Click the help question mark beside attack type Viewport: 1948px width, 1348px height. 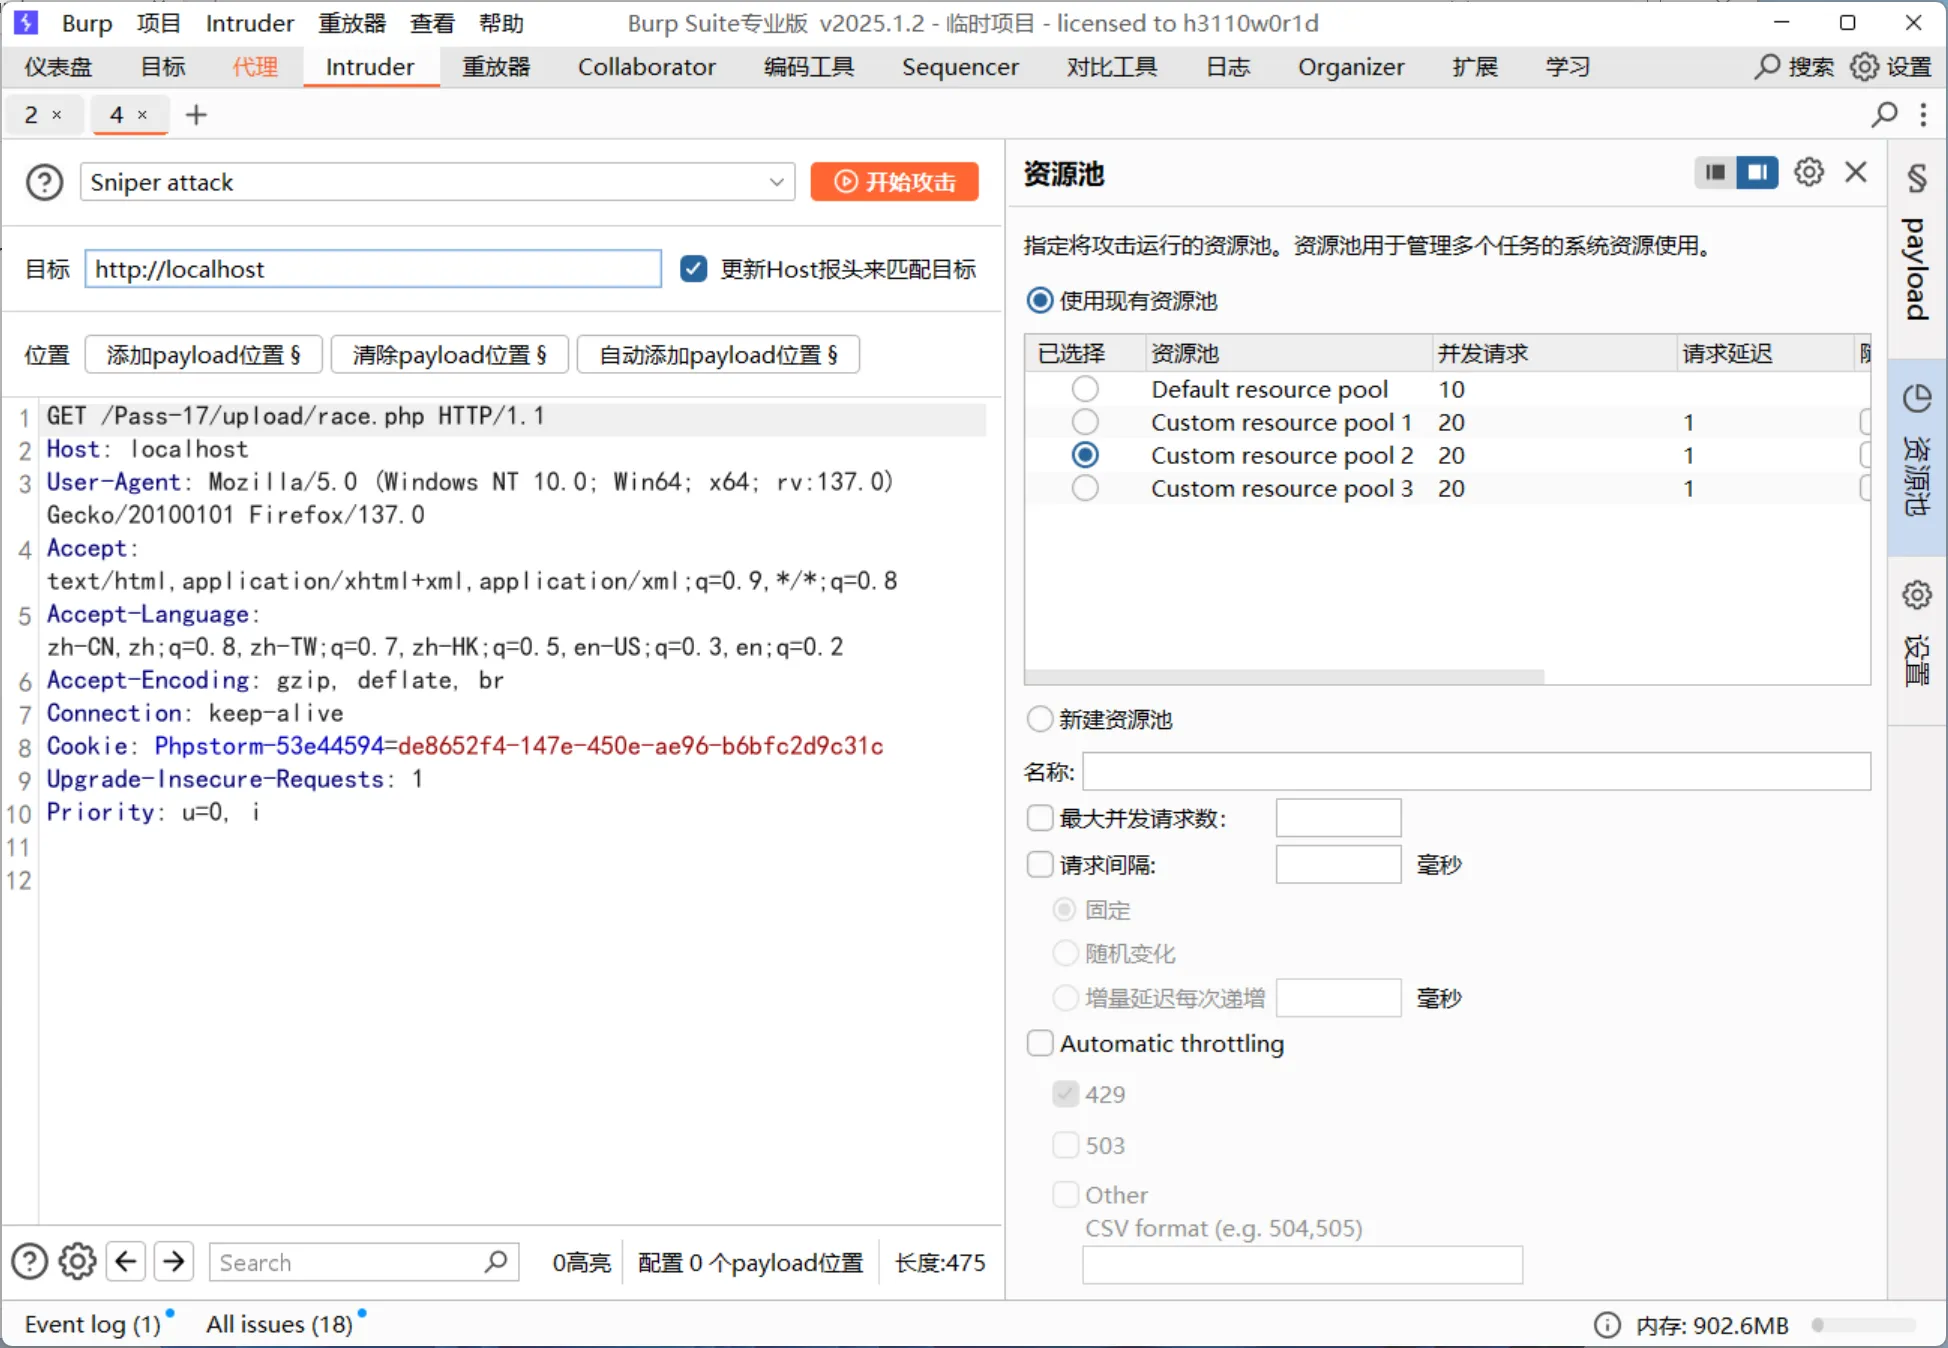pos(44,182)
